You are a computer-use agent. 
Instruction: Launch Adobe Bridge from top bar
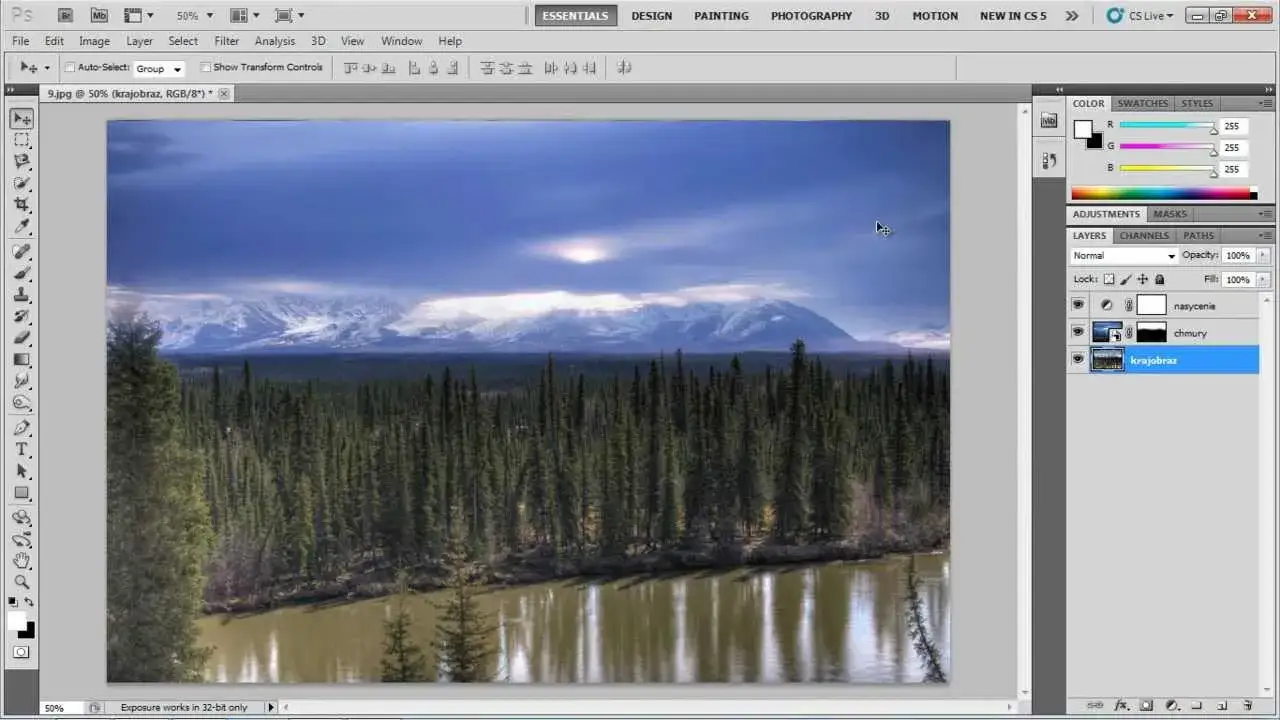point(65,16)
